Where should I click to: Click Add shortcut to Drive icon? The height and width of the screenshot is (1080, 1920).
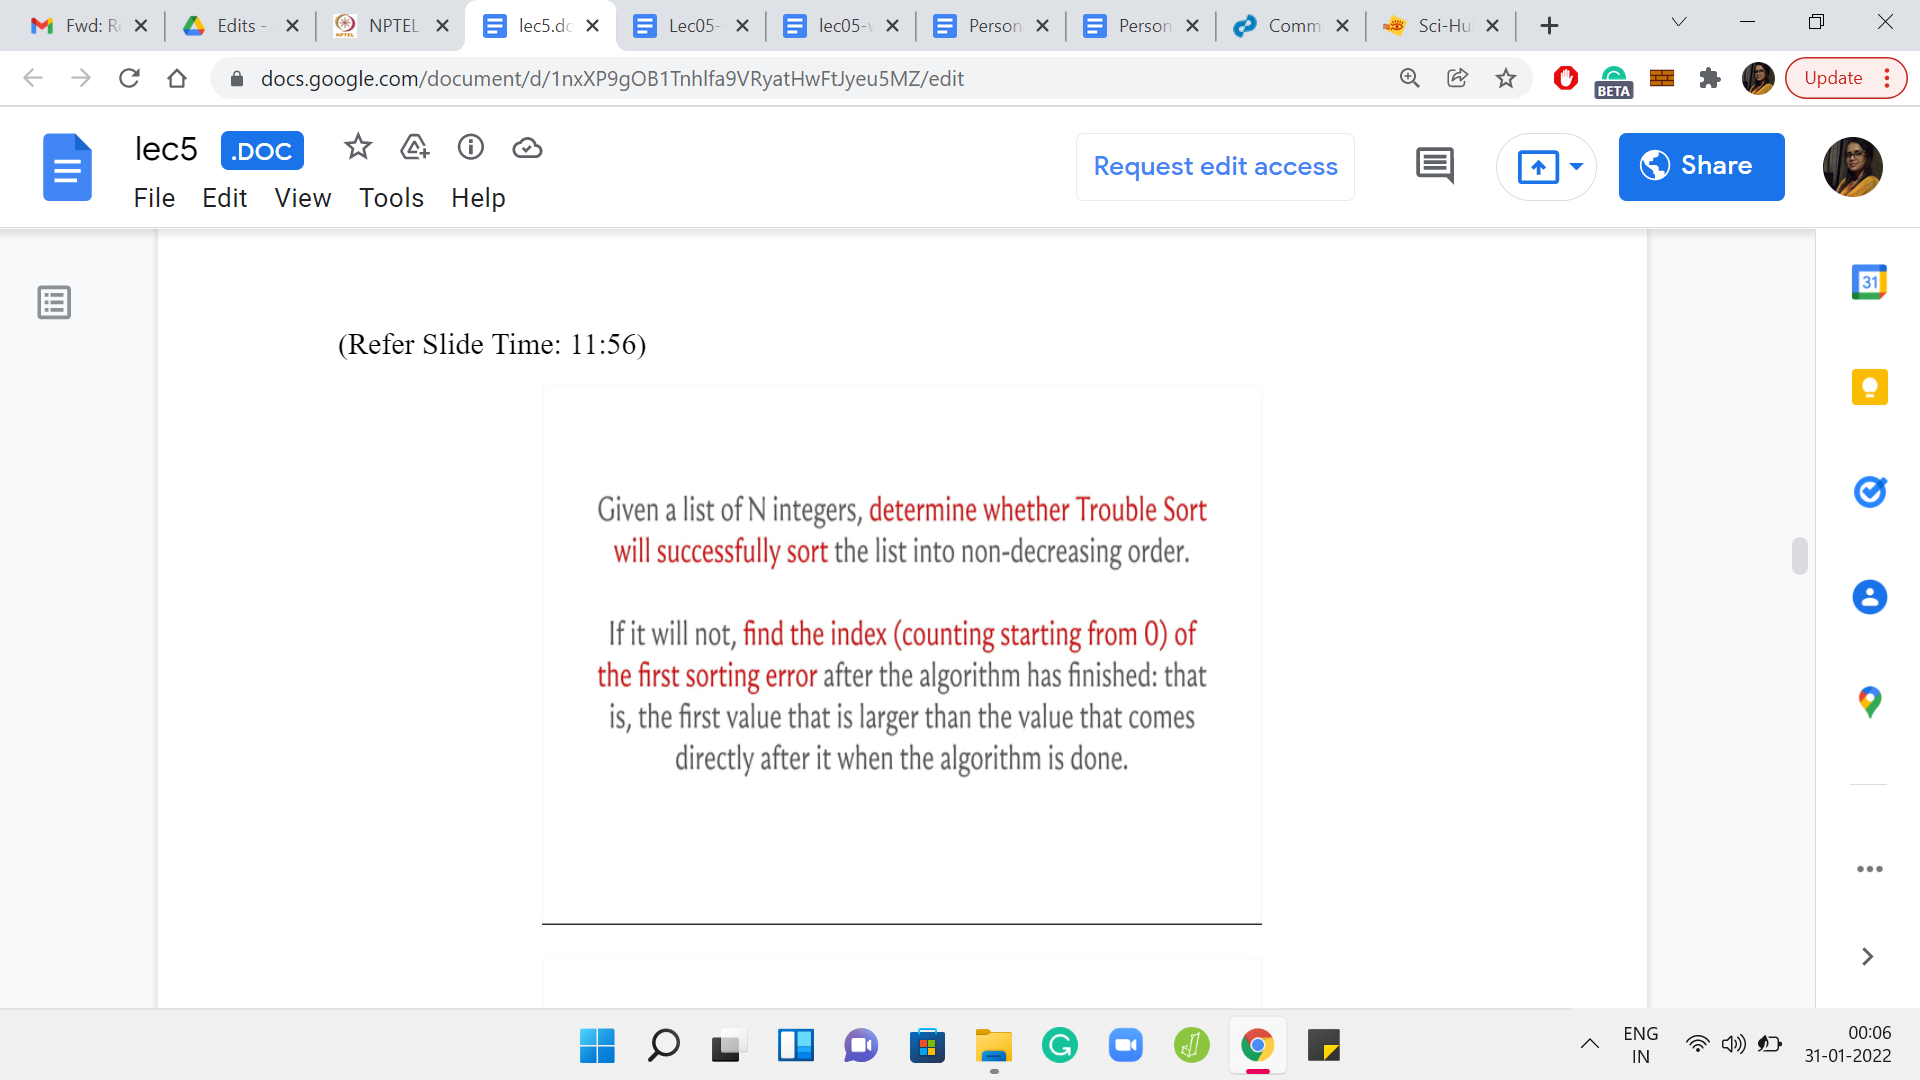(414, 148)
